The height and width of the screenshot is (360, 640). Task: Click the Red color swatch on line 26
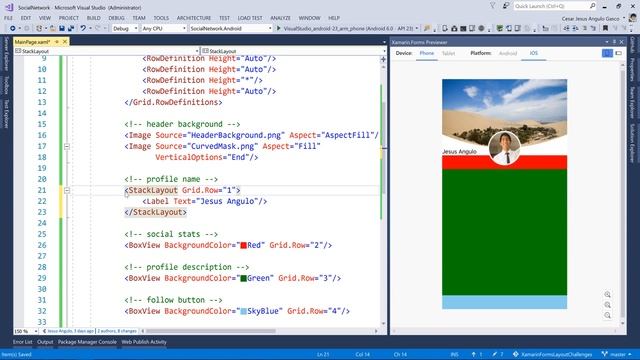(x=243, y=245)
